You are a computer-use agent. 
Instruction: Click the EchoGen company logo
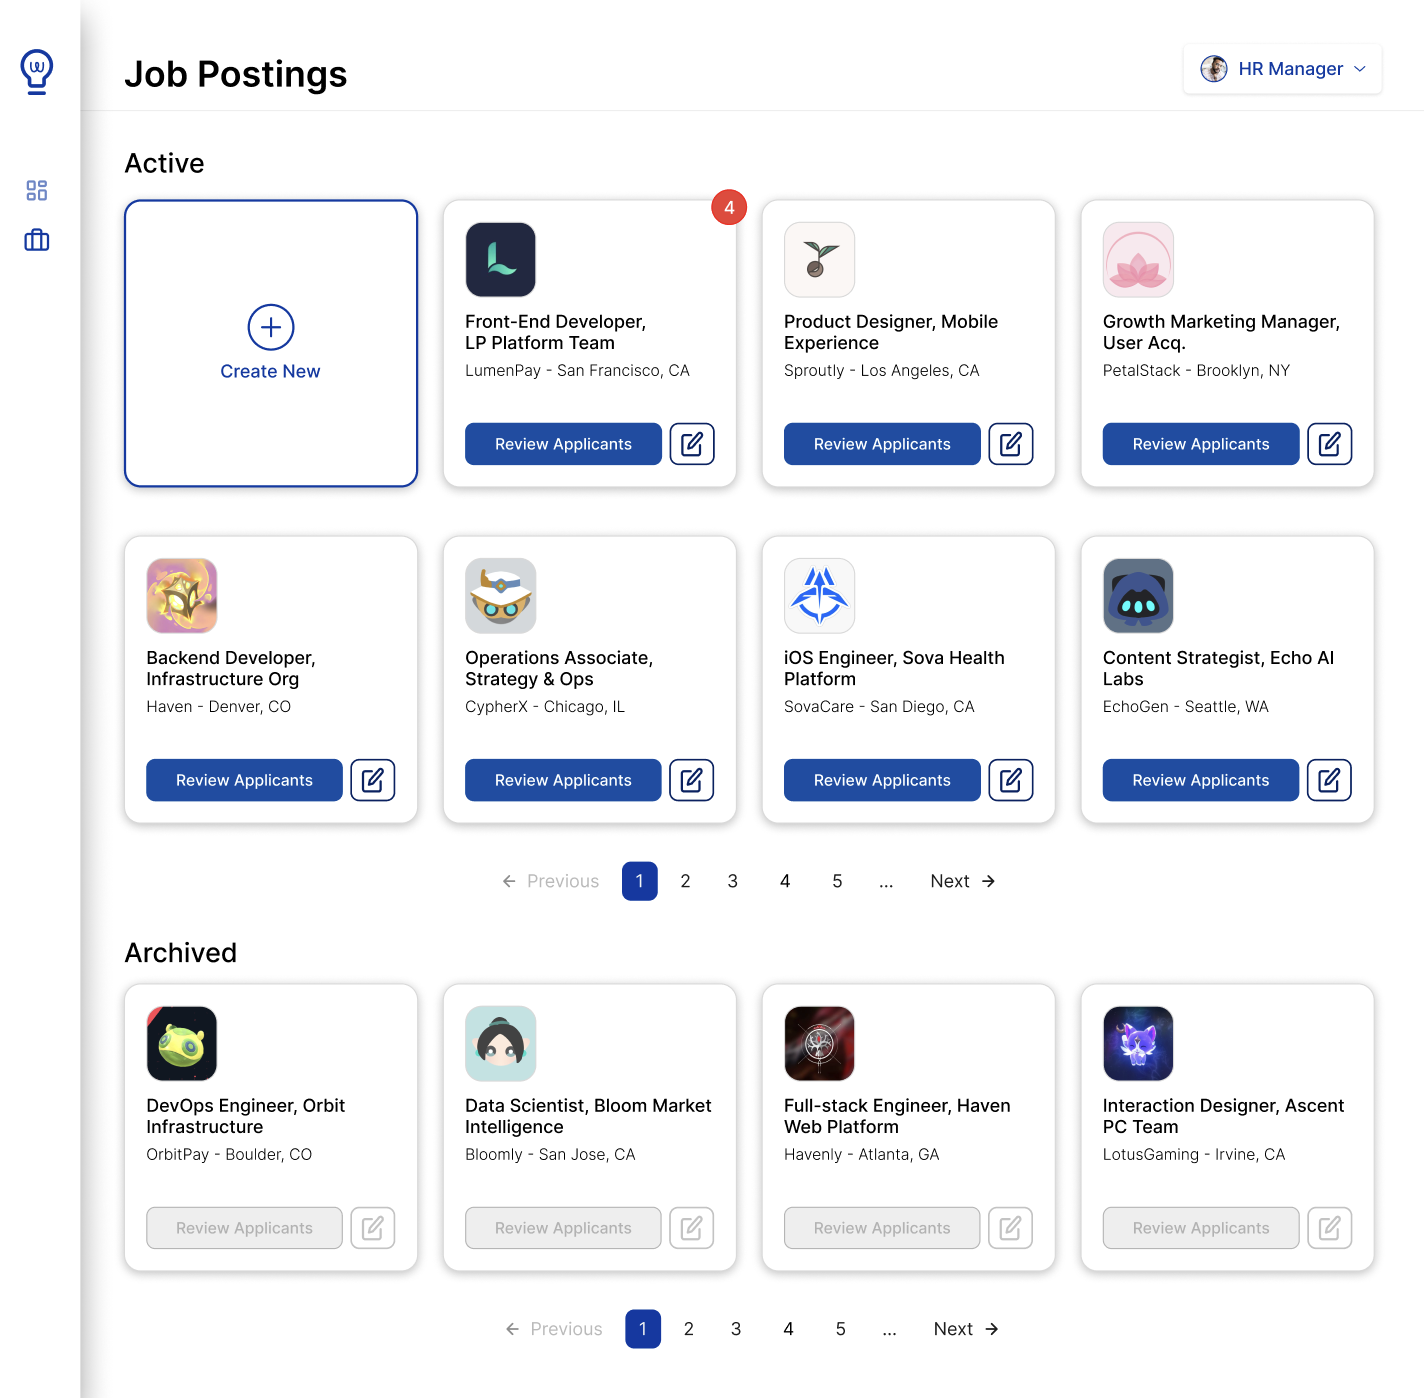pos(1138,596)
